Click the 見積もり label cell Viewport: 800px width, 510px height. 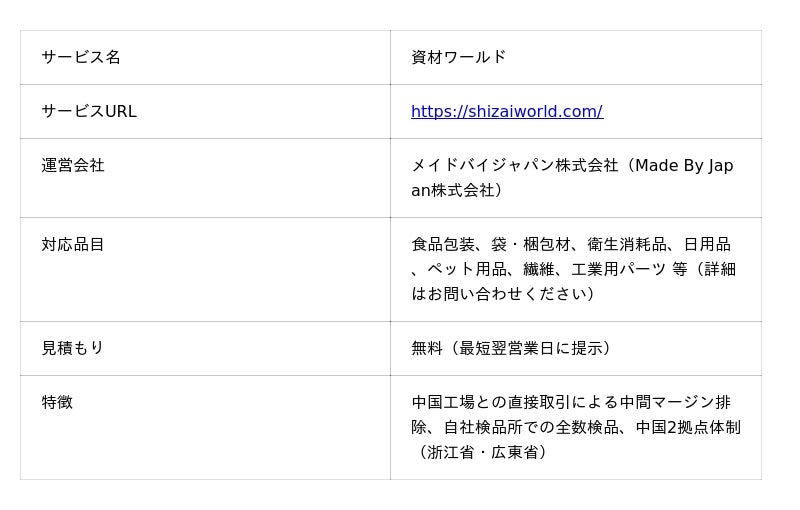tap(73, 348)
